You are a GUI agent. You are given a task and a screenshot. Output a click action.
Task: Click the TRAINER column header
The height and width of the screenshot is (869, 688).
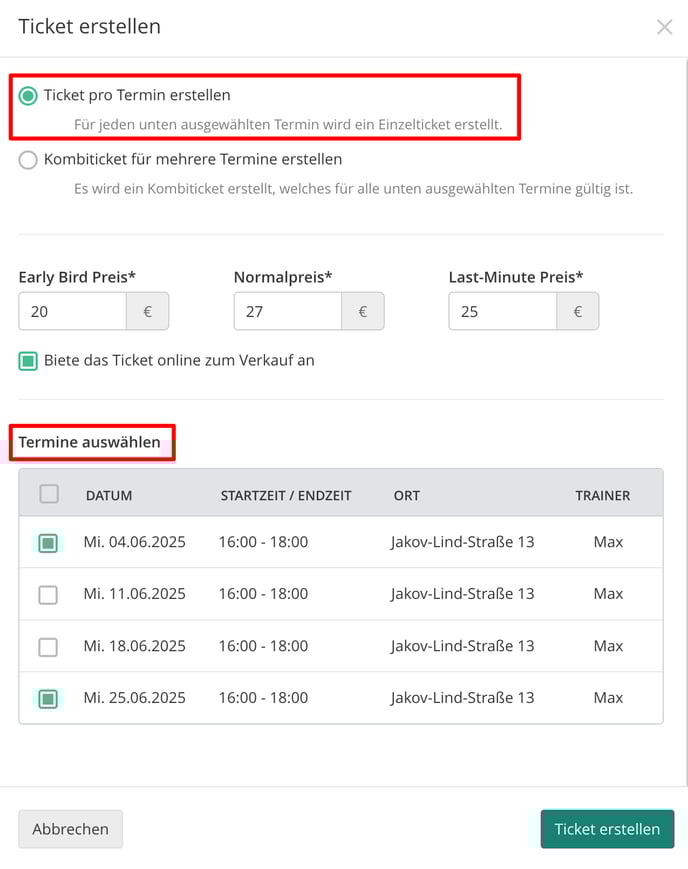pyautogui.click(x=603, y=495)
